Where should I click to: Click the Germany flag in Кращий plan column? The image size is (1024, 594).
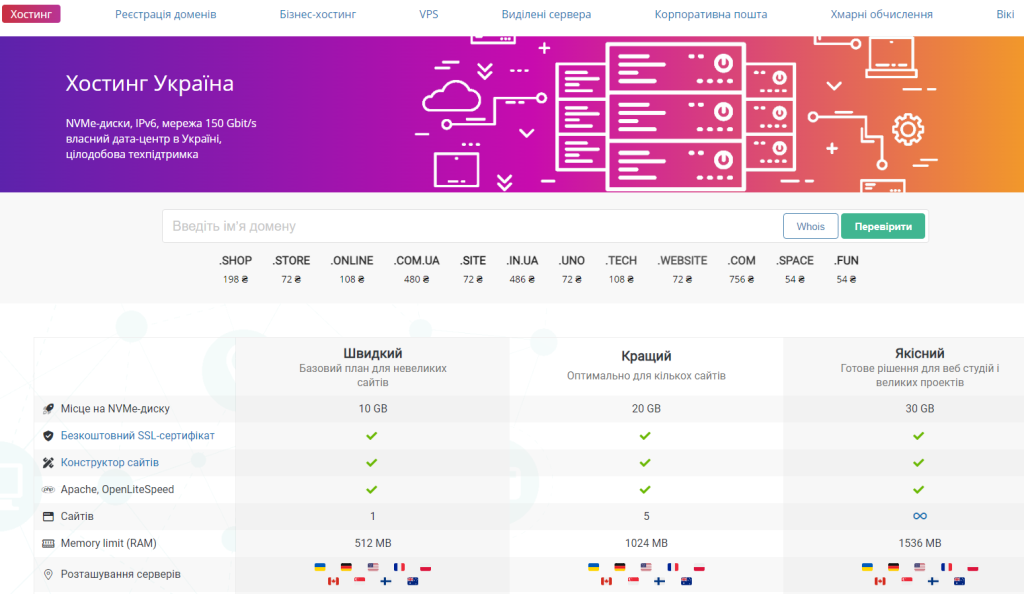[620, 567]
